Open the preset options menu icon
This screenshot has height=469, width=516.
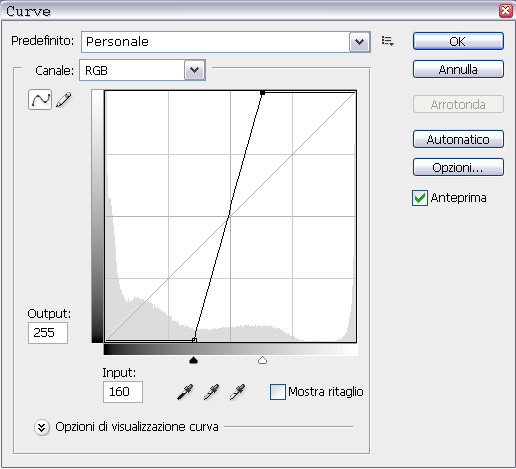click(388, 41)
